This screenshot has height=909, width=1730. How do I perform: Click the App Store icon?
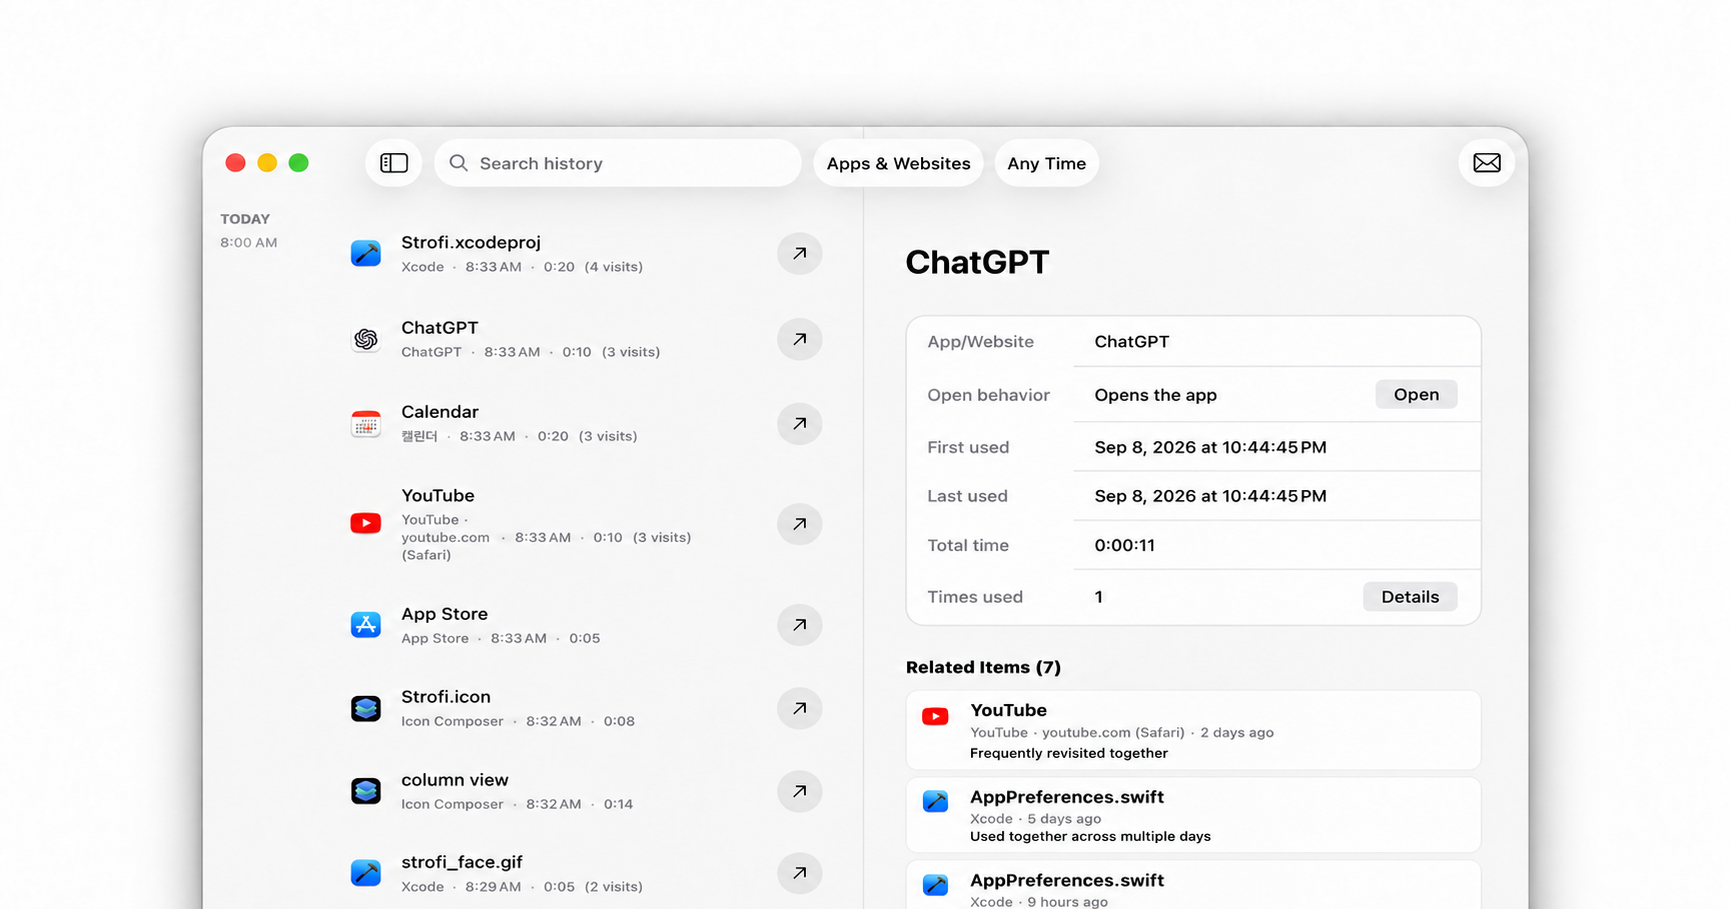[366, 625]
